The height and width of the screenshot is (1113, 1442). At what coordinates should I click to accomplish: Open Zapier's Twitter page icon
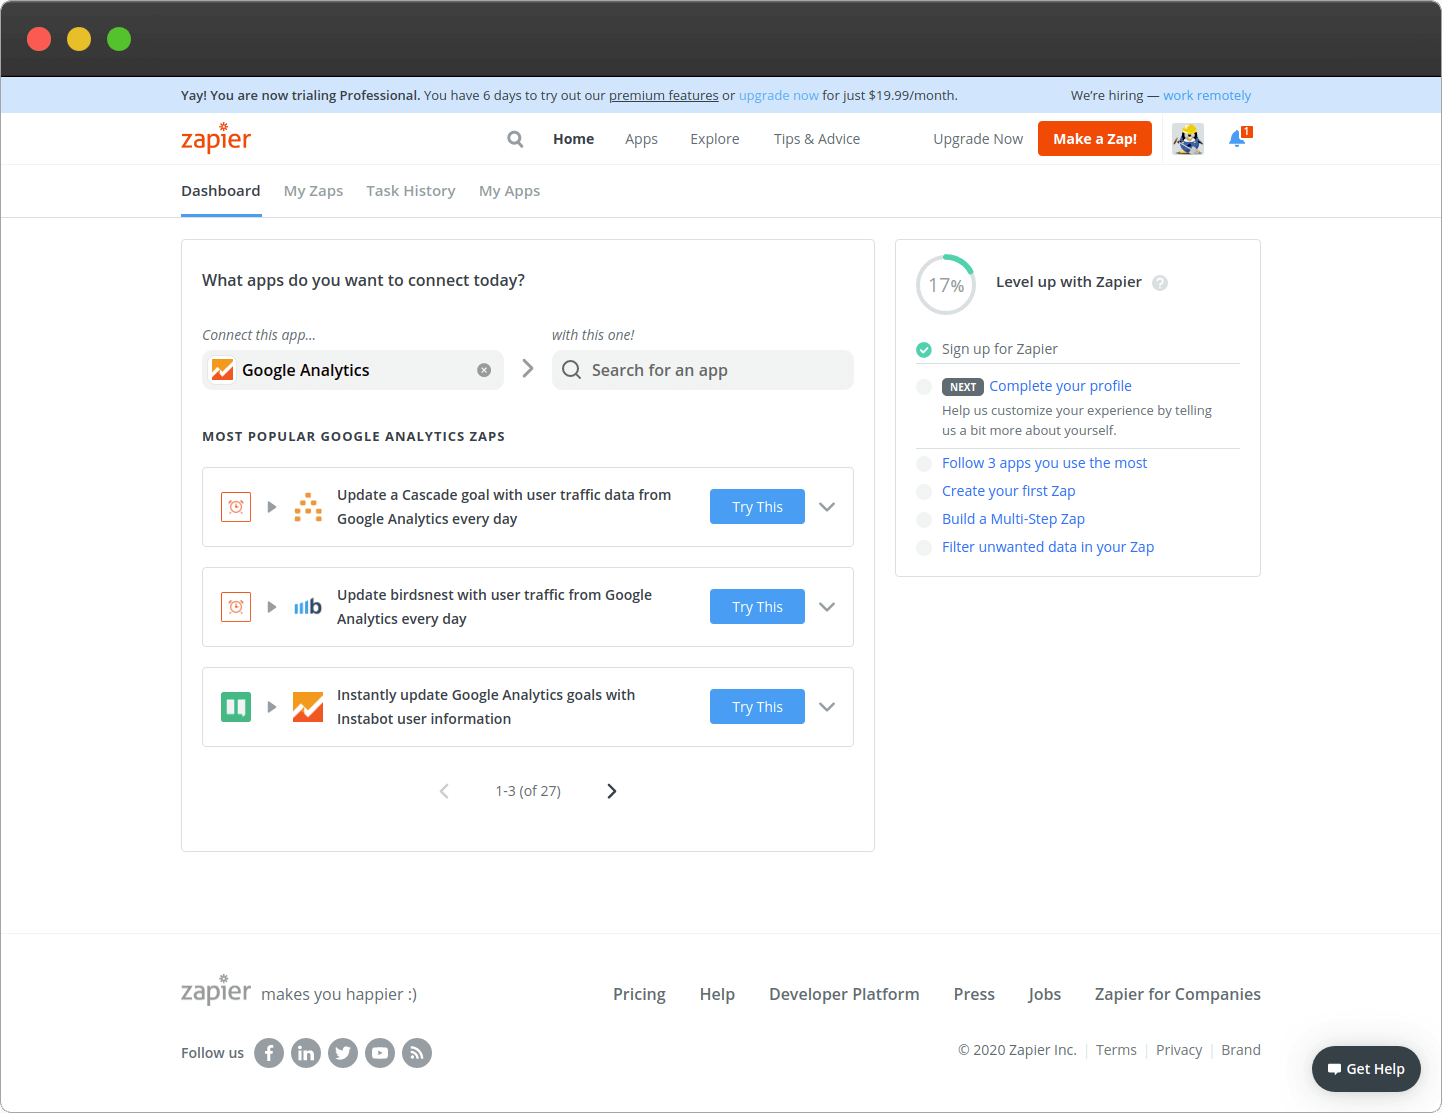point(343,1053)
